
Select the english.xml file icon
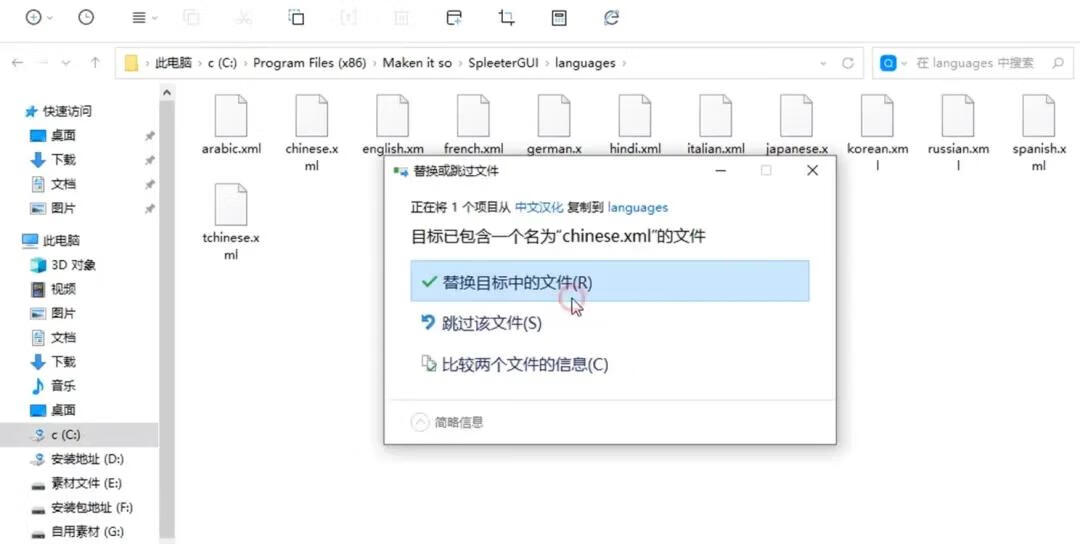[x=393, y=116]
